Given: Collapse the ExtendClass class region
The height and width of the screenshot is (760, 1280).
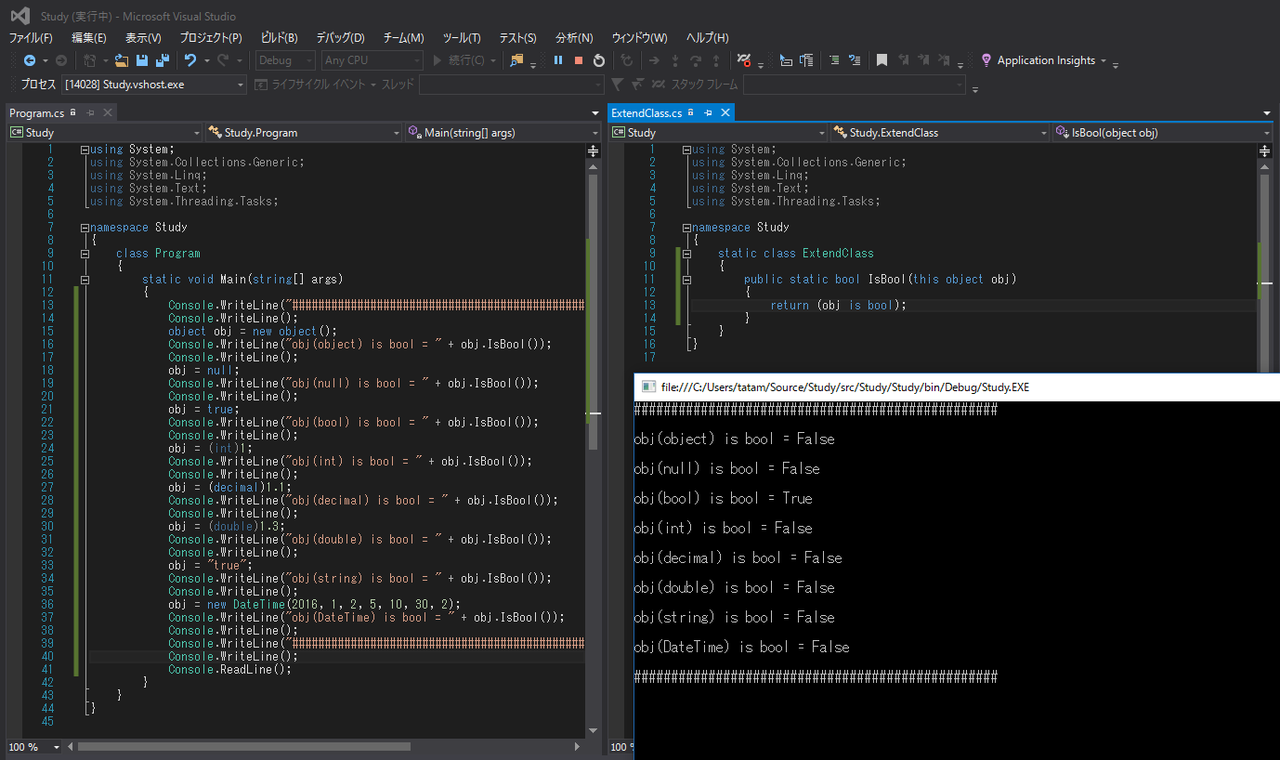Looking at the screenshot, I should click(687, 254).
